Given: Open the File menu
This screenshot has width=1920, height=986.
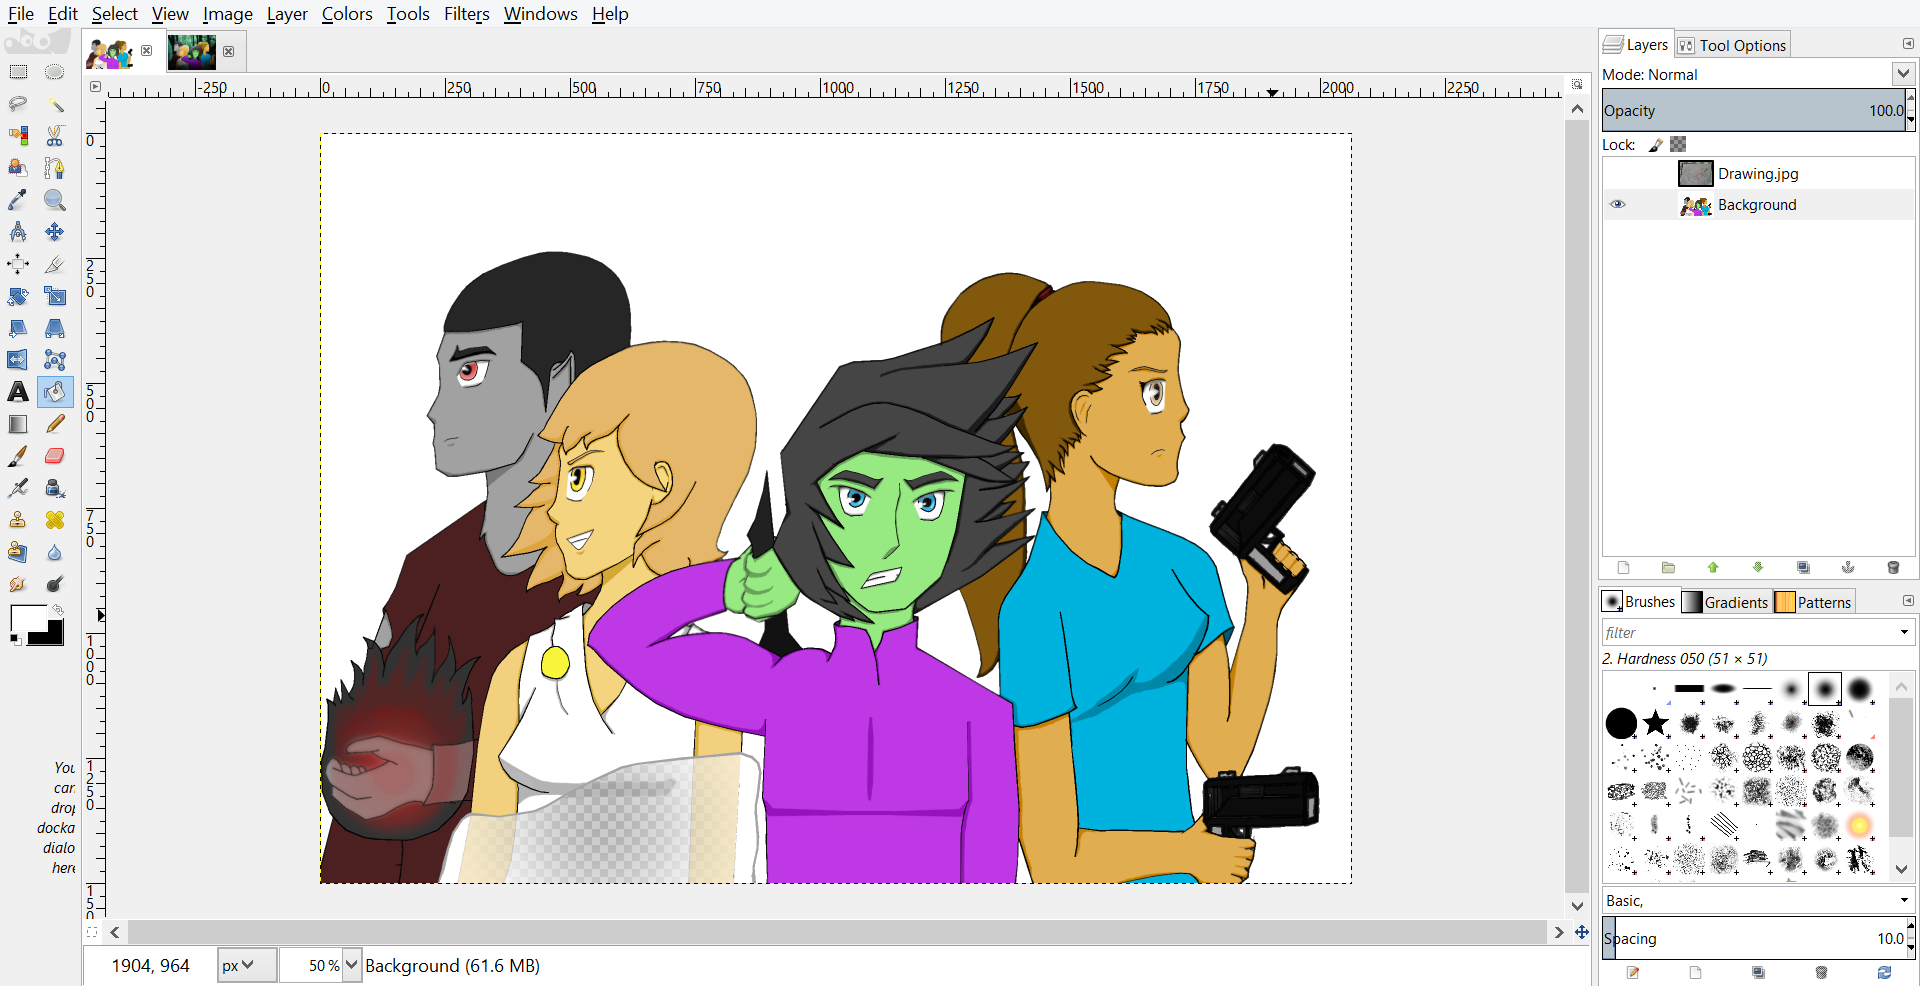Looking at the screenshot, I should click(x=21, y=14).
